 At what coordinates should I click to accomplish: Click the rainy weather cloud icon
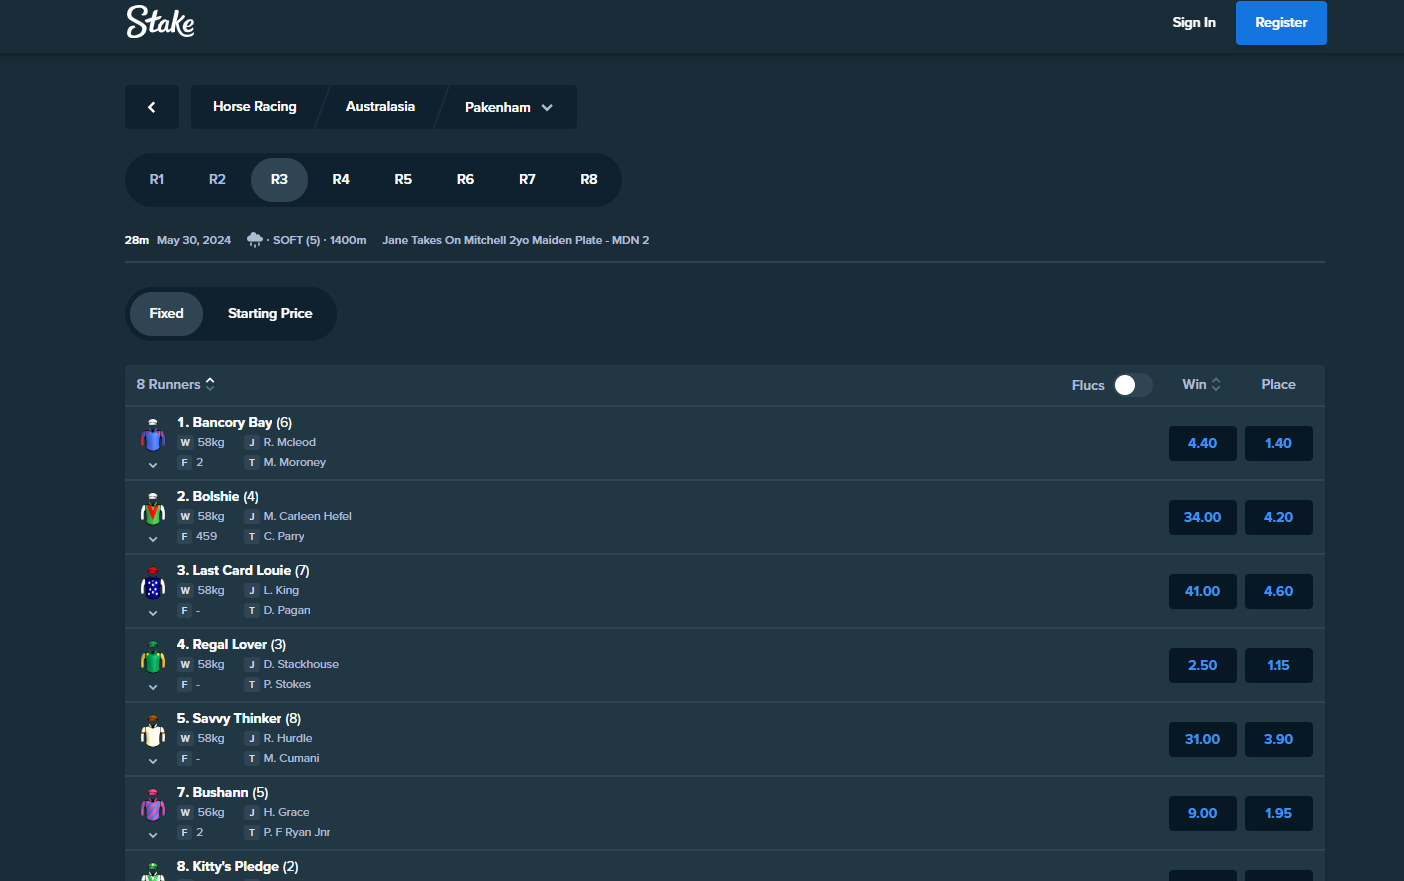tap(255, 240)
